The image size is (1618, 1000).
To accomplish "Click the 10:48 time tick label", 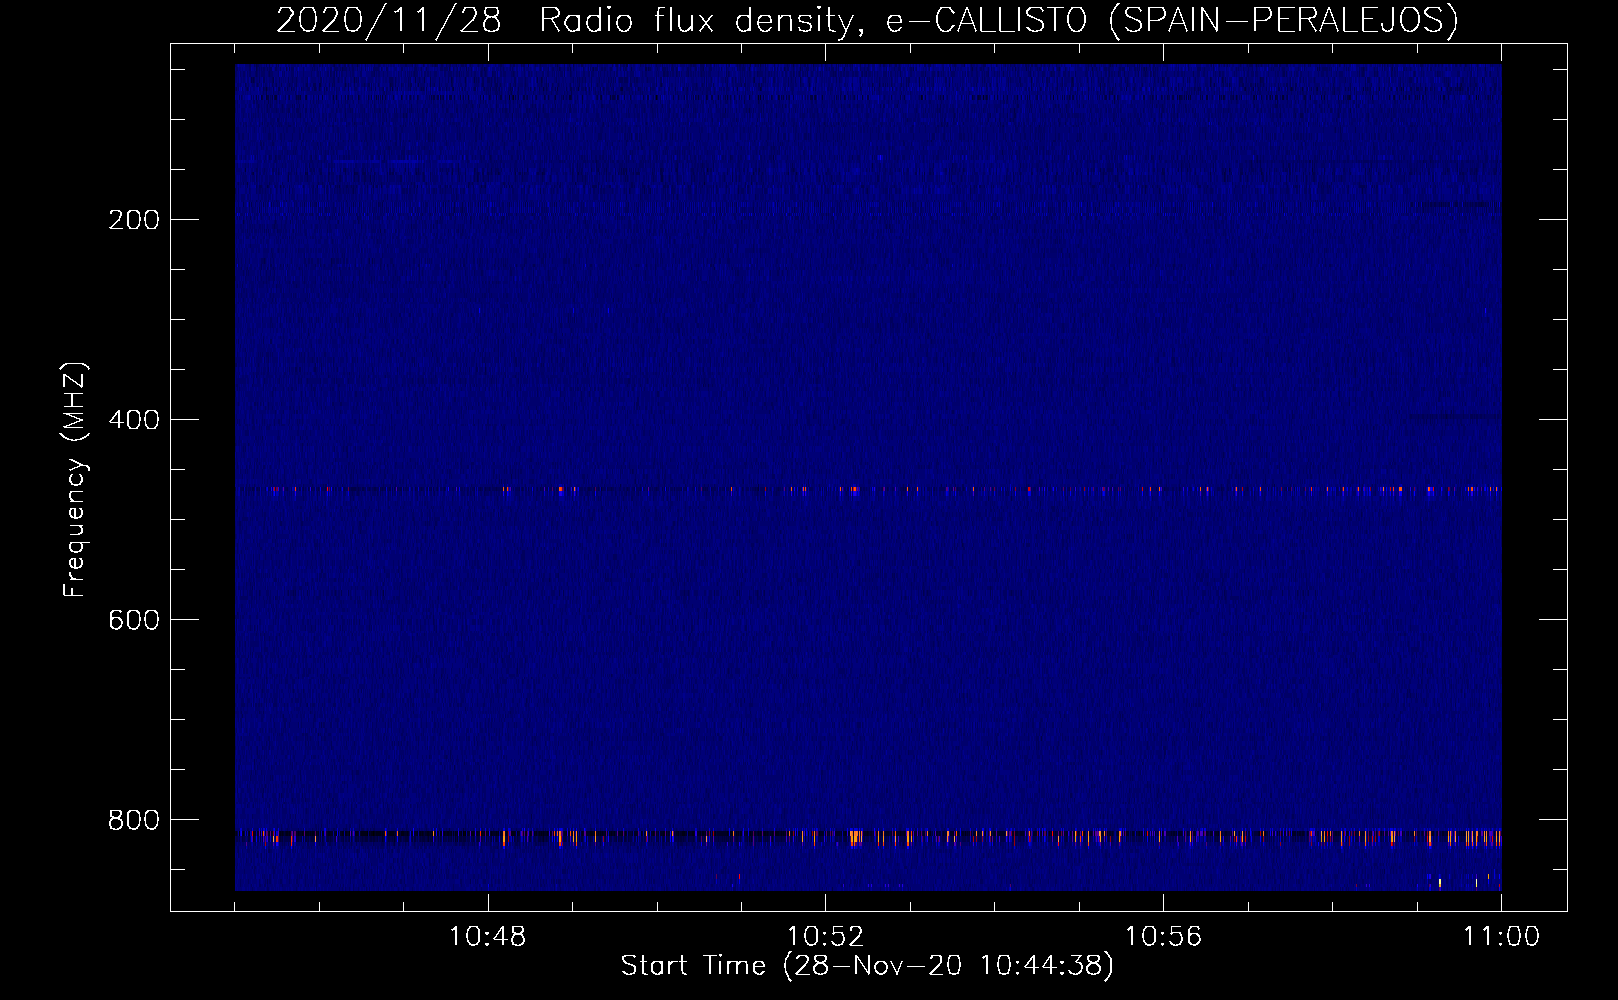I will [x=488, y=937].
